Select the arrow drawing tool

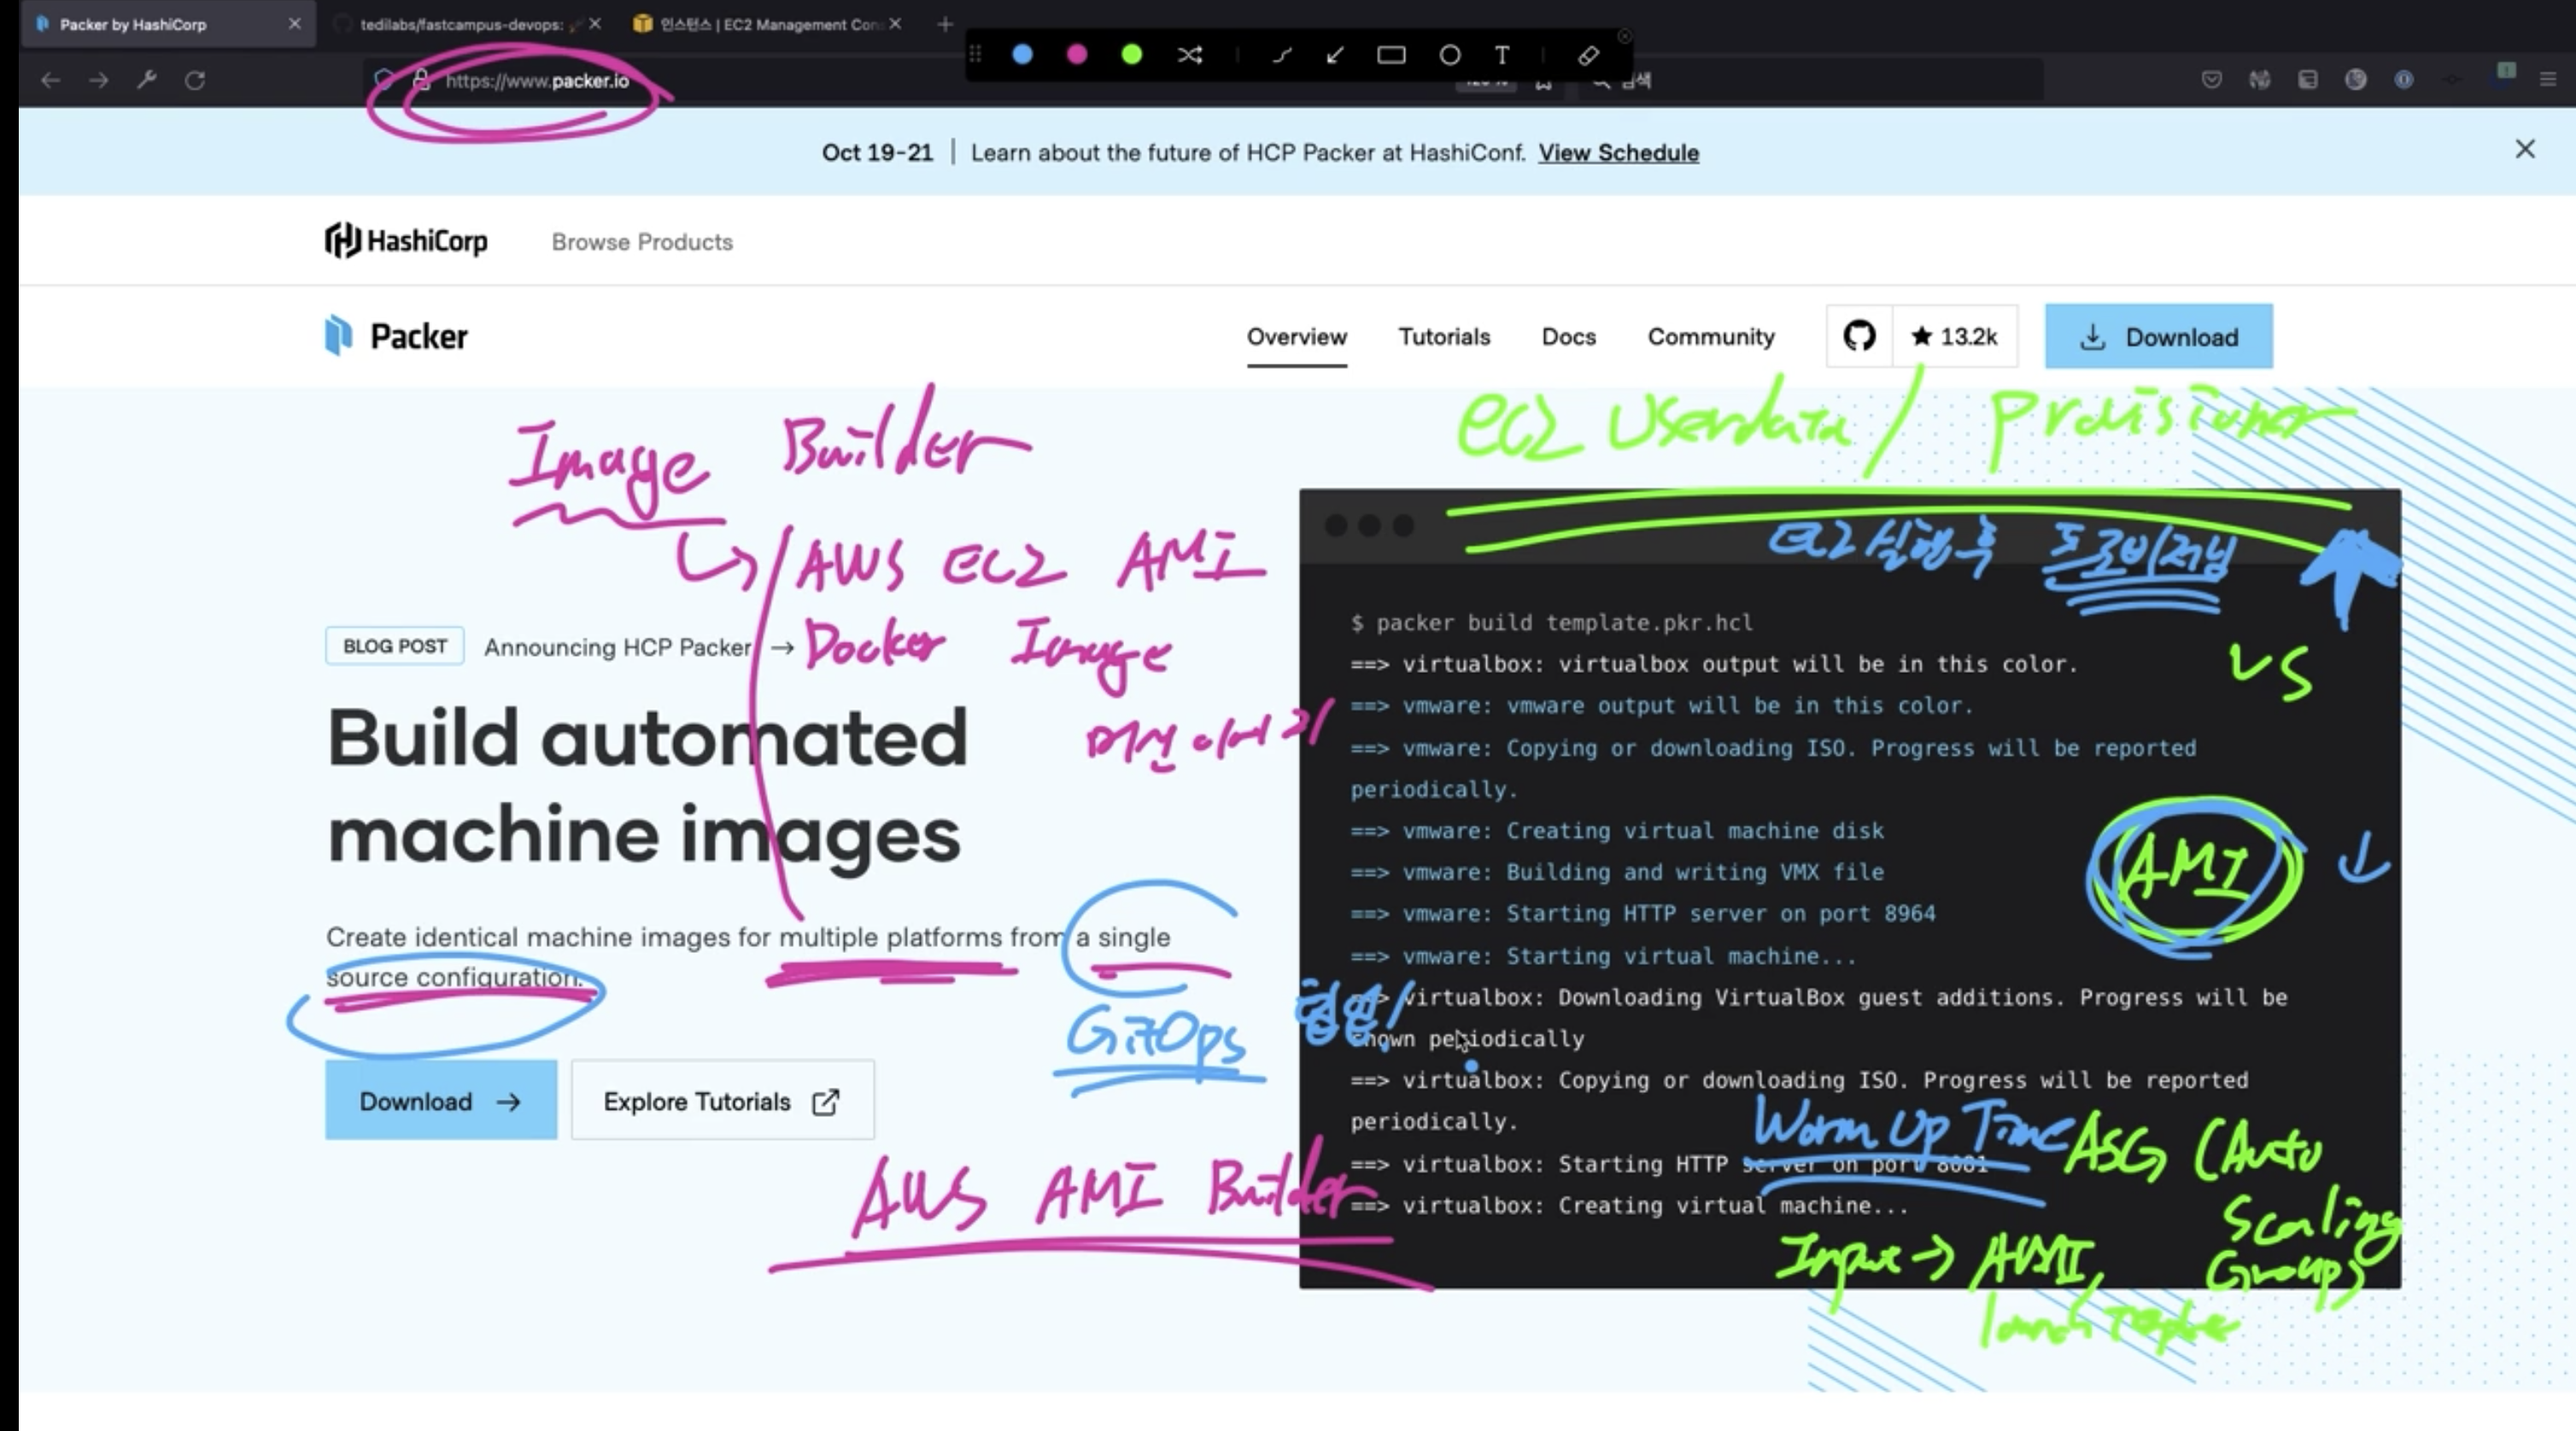pyautogui.click(x=1335, y=55)
